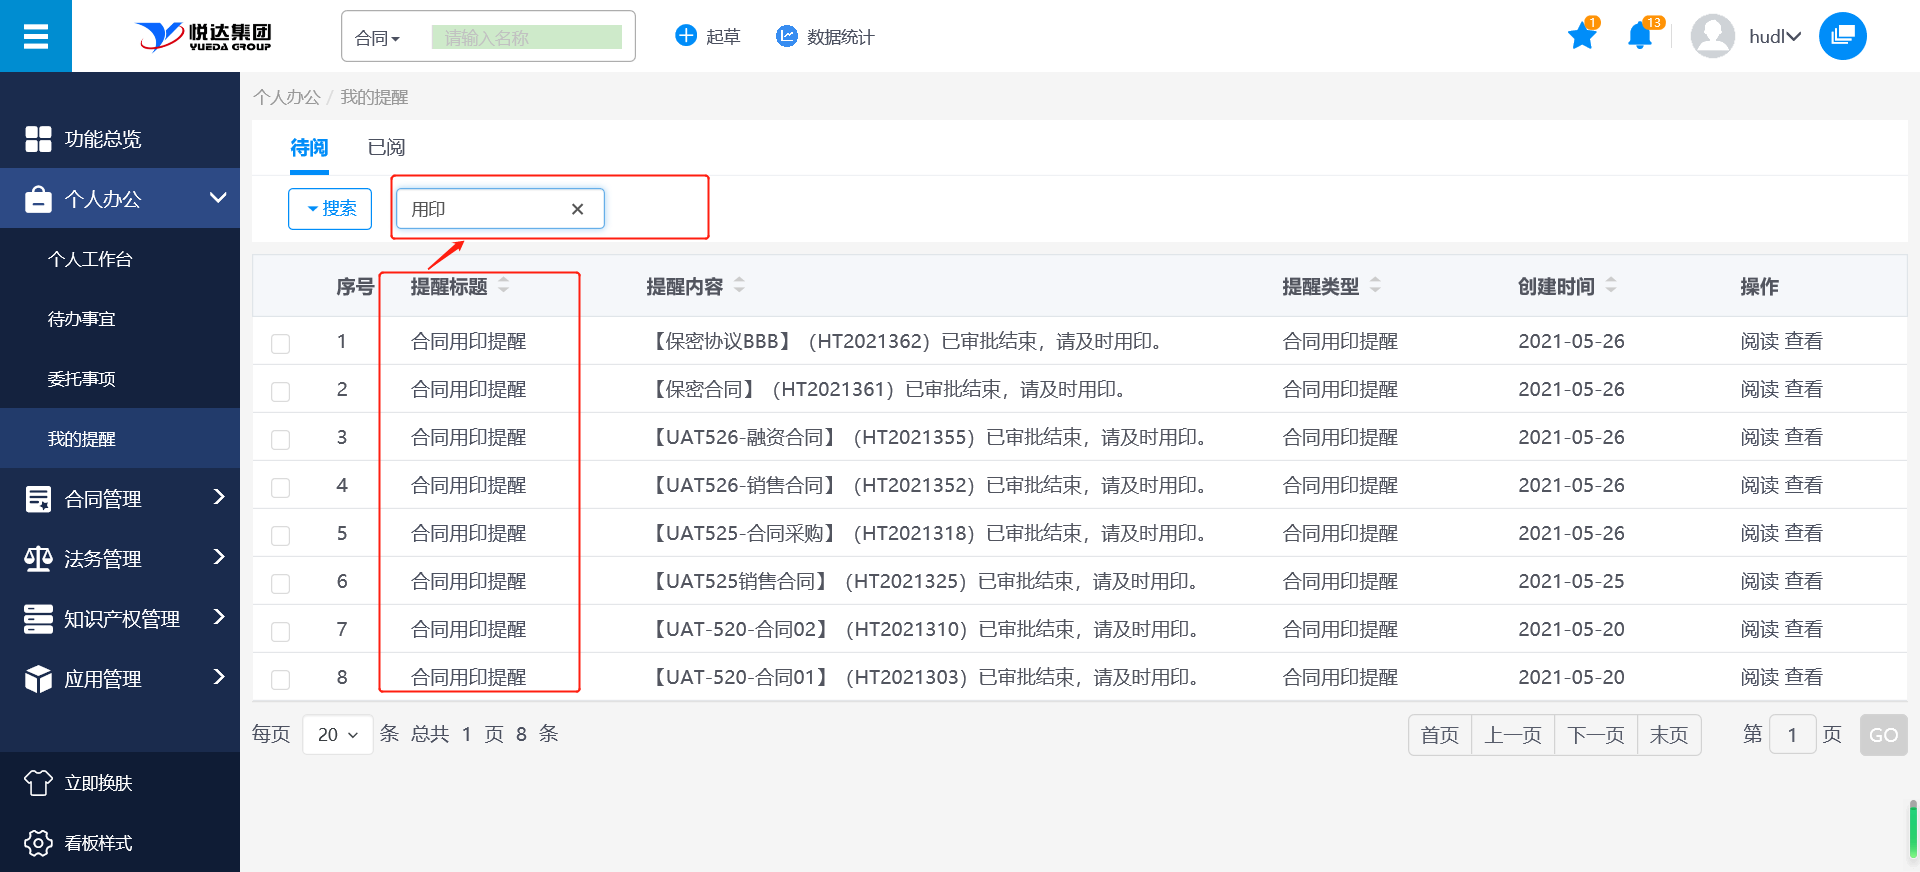Open the 合同 search type dropdown

377,38
